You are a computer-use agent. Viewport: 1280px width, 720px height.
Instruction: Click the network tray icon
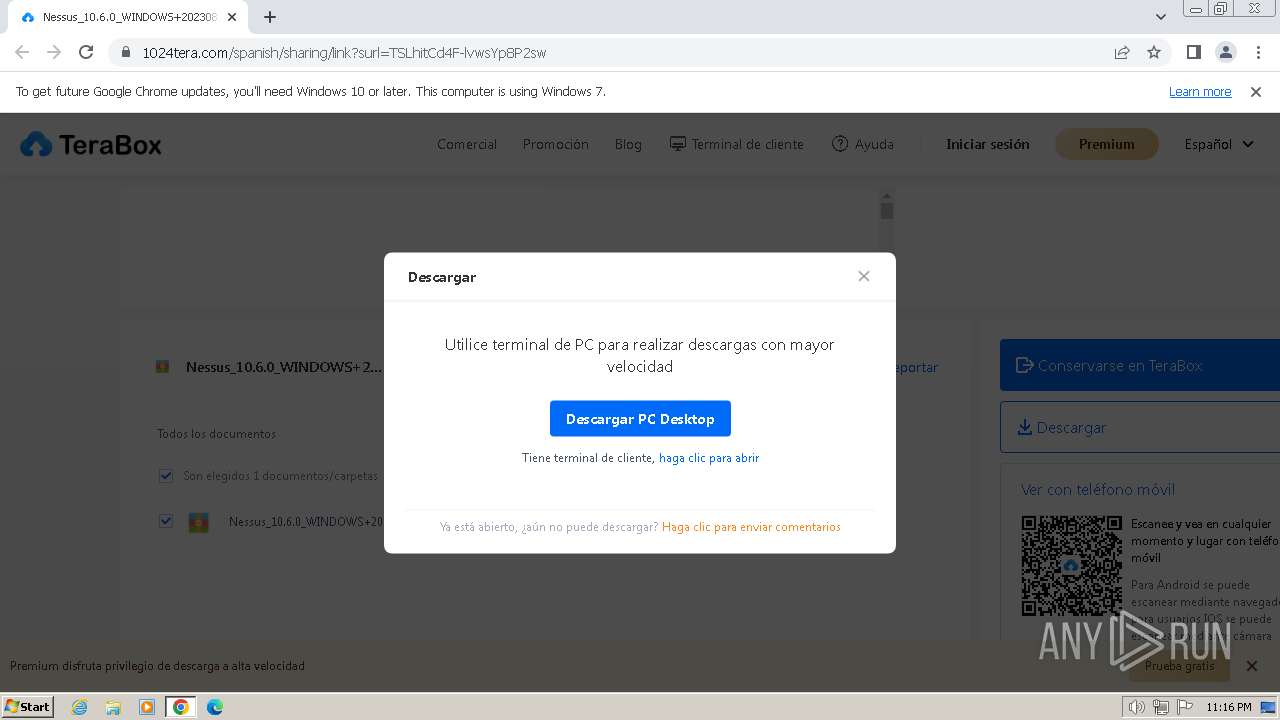1161,707
